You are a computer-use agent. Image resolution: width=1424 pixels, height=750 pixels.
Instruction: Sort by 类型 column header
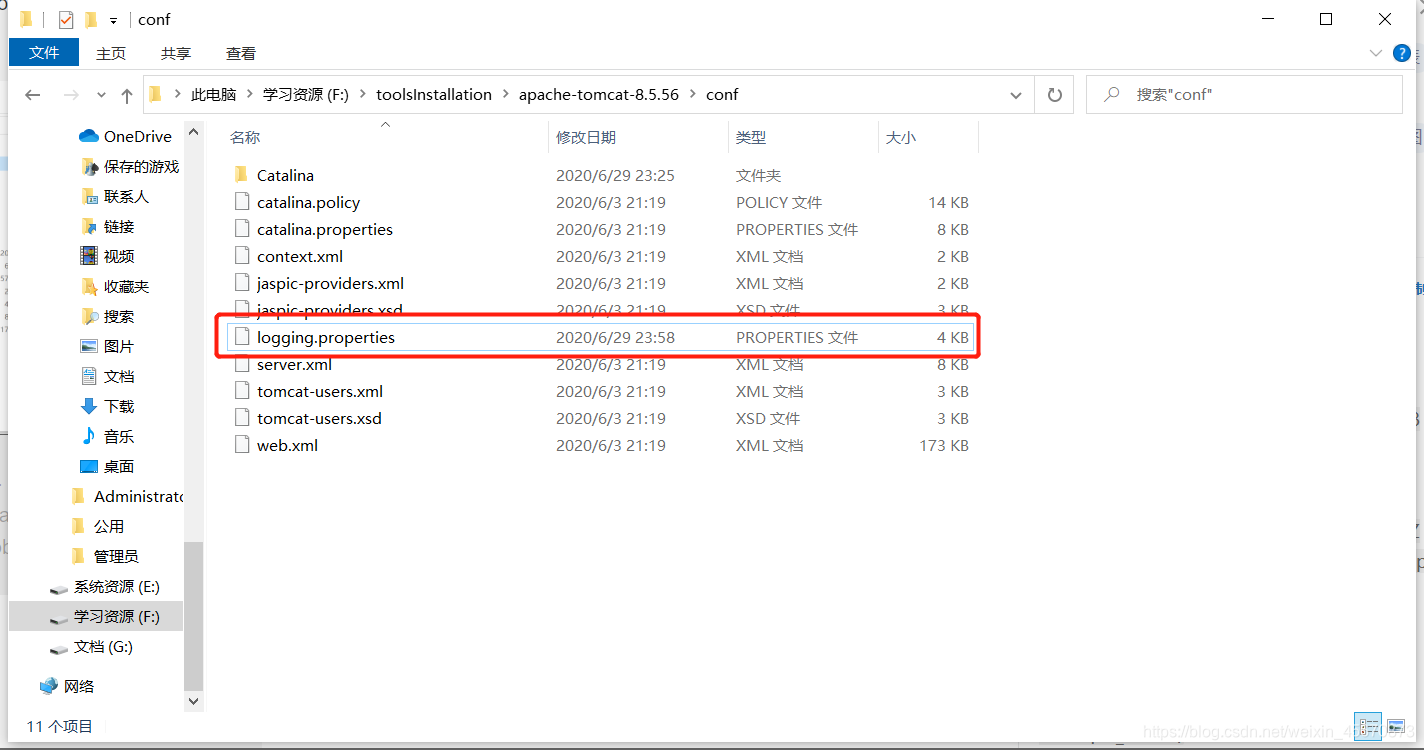click(x=751, y=137)
